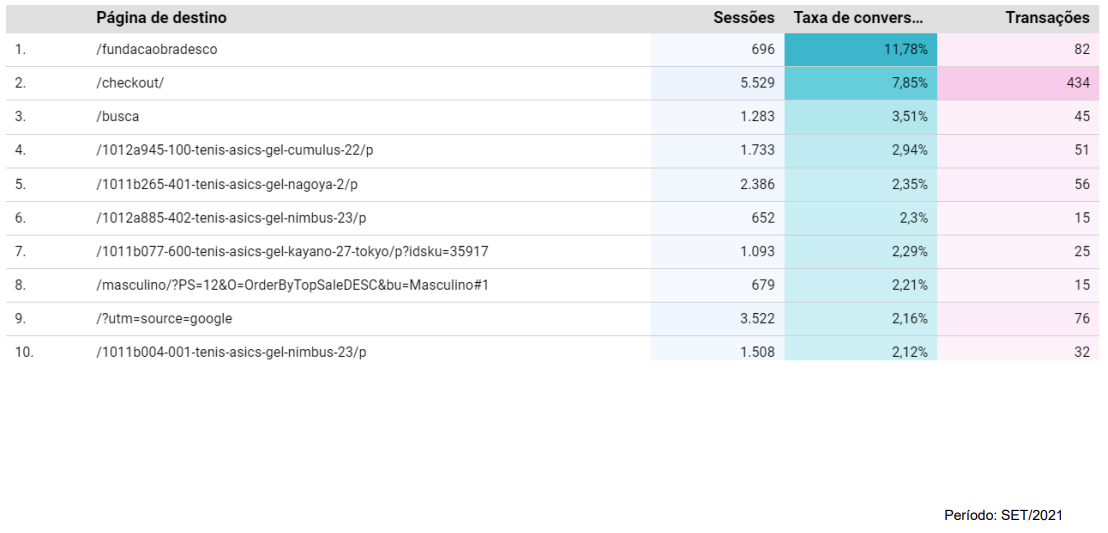Click the Taxa de conversão column header
This screenshot has height=533, width=1108.
(858, 18)
